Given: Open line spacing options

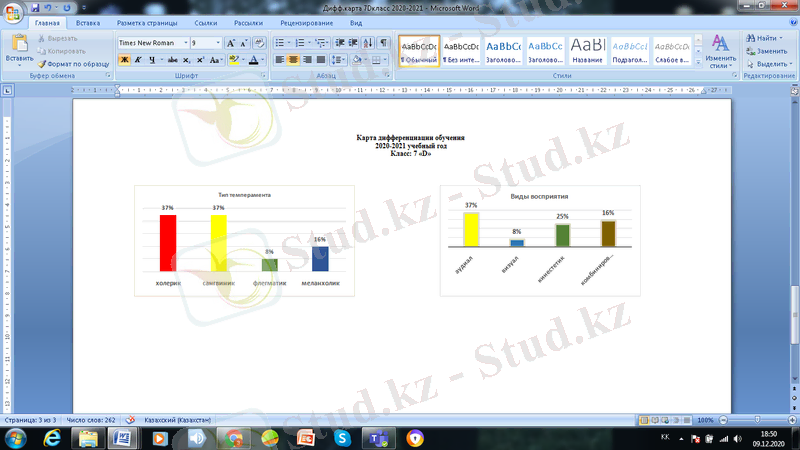Looking at the screenshot, I should coord(338,60).
